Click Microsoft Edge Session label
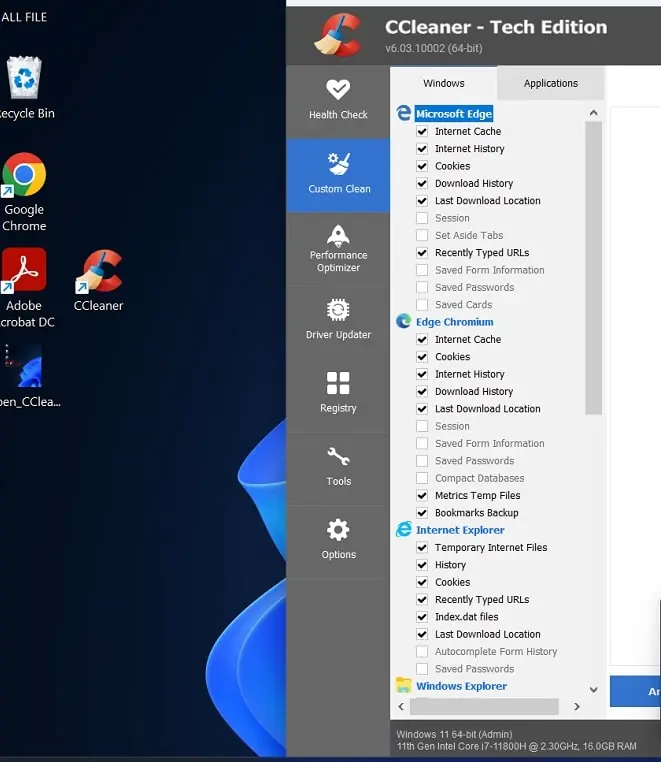661x762 pixels. (452, 218)
